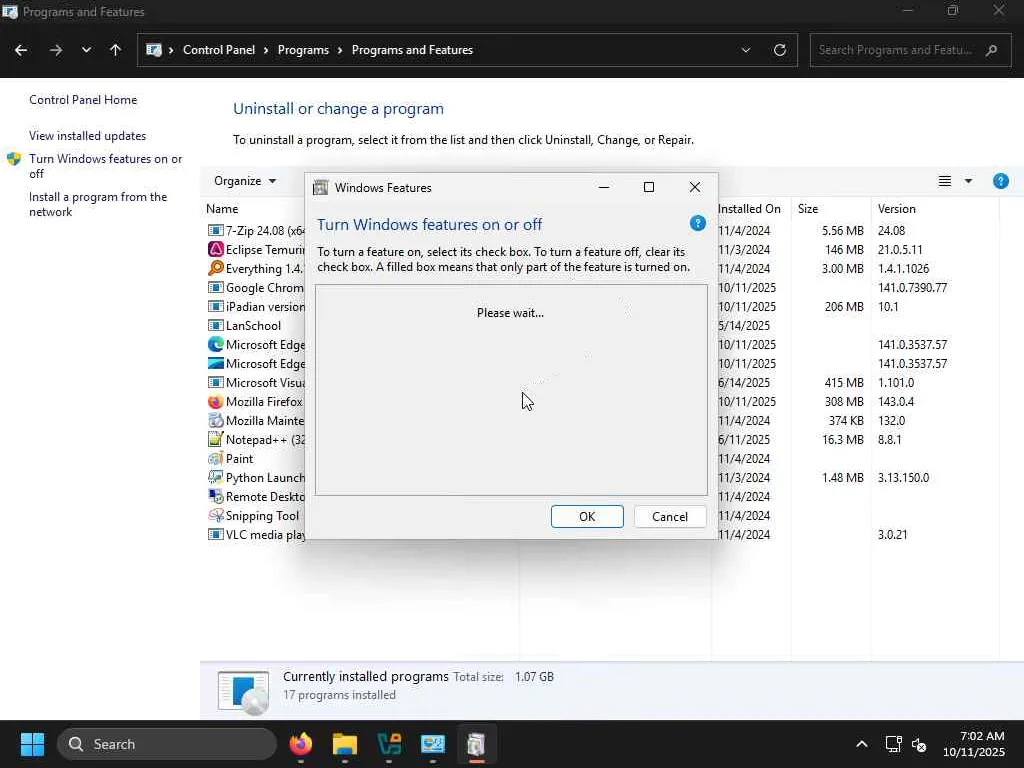
Task: Open Firefox from the taskbar
Action: [300, 744]
